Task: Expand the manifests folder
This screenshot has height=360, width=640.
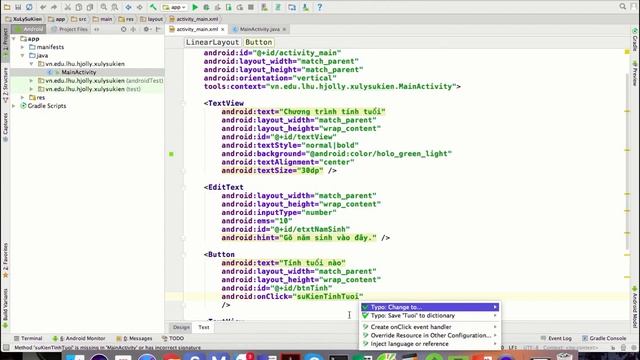Action: 23,47
